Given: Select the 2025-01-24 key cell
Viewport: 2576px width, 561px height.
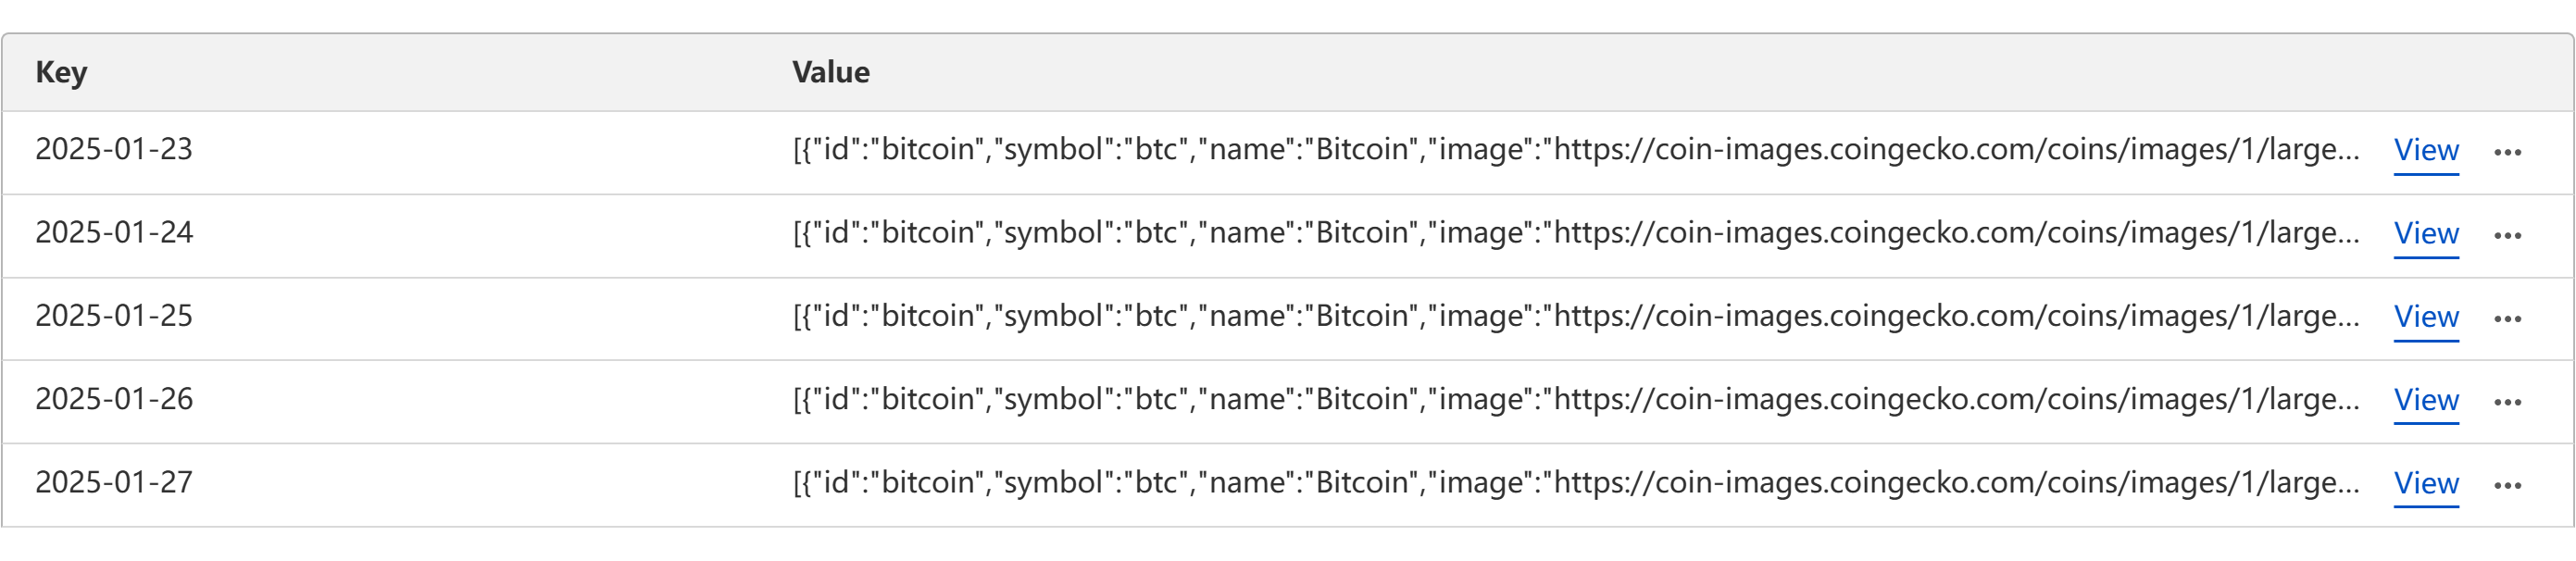Looking at the screenshot, I should click(114, 232).
